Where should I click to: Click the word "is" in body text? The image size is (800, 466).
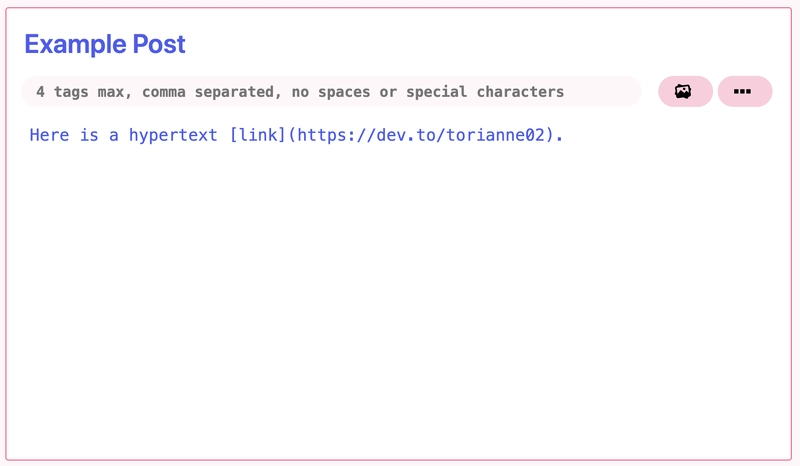pyautogui.click(x=89, y=135)
